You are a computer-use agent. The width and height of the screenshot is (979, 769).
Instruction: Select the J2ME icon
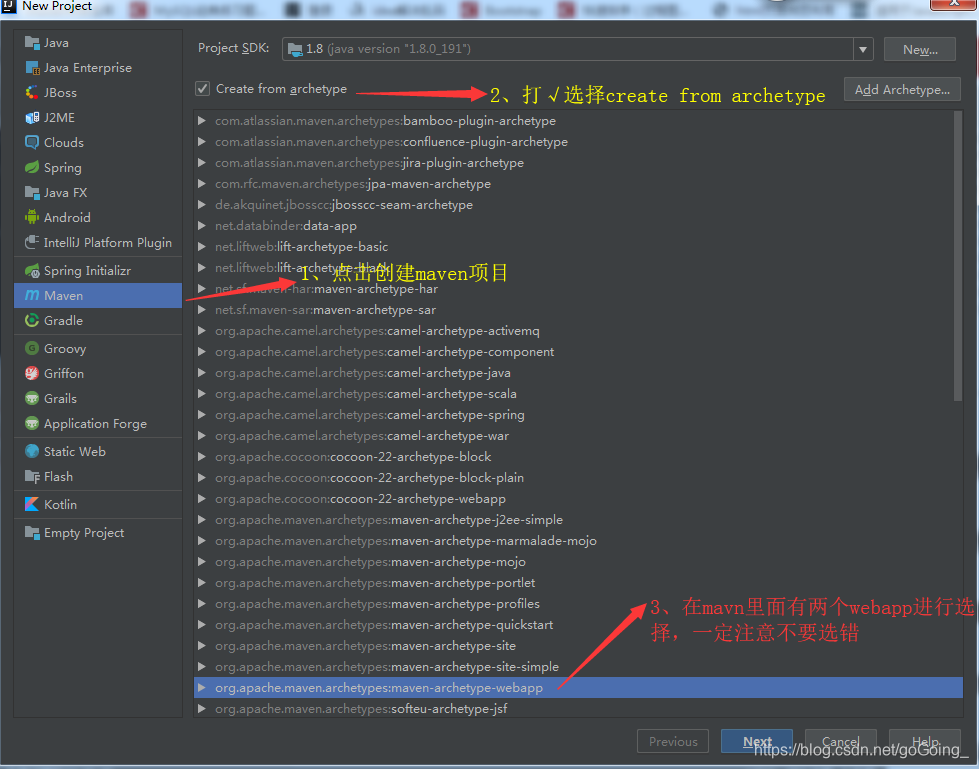pyautogui.click(x=32, y=117)
